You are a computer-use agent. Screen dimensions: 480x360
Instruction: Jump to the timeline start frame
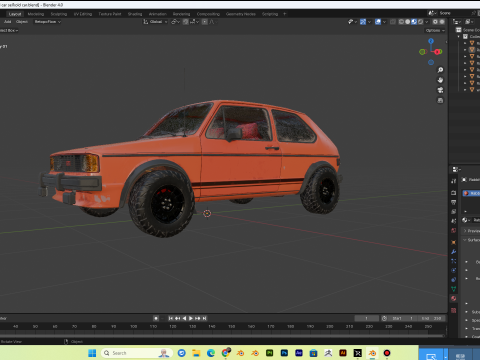[171, 318]
